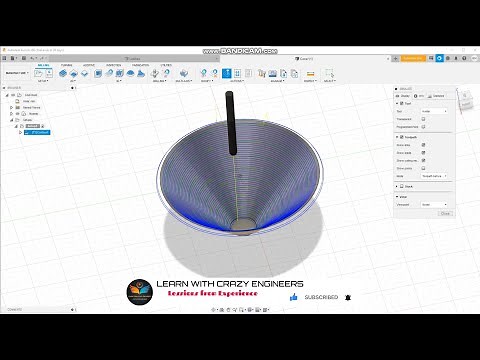Screen dimensions: 480x360
Task: Switch to Display tab in Simulate panel
Action: [402, 96]
